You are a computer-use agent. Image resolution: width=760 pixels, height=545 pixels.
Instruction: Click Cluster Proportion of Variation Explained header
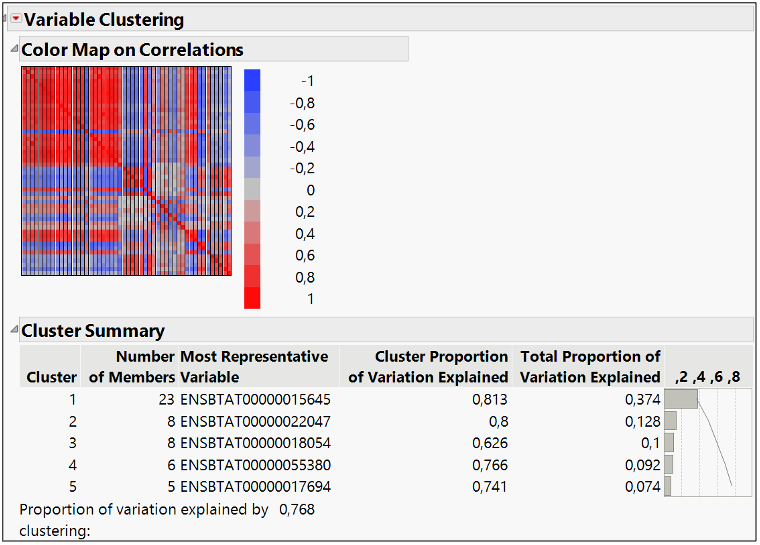pos(428,366)
